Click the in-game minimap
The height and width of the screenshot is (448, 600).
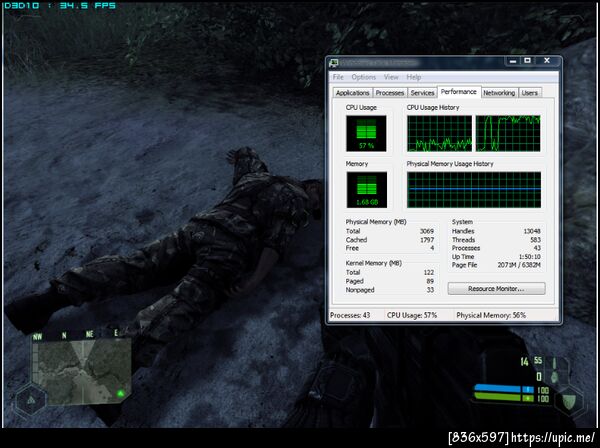click(x=82, y=370)
